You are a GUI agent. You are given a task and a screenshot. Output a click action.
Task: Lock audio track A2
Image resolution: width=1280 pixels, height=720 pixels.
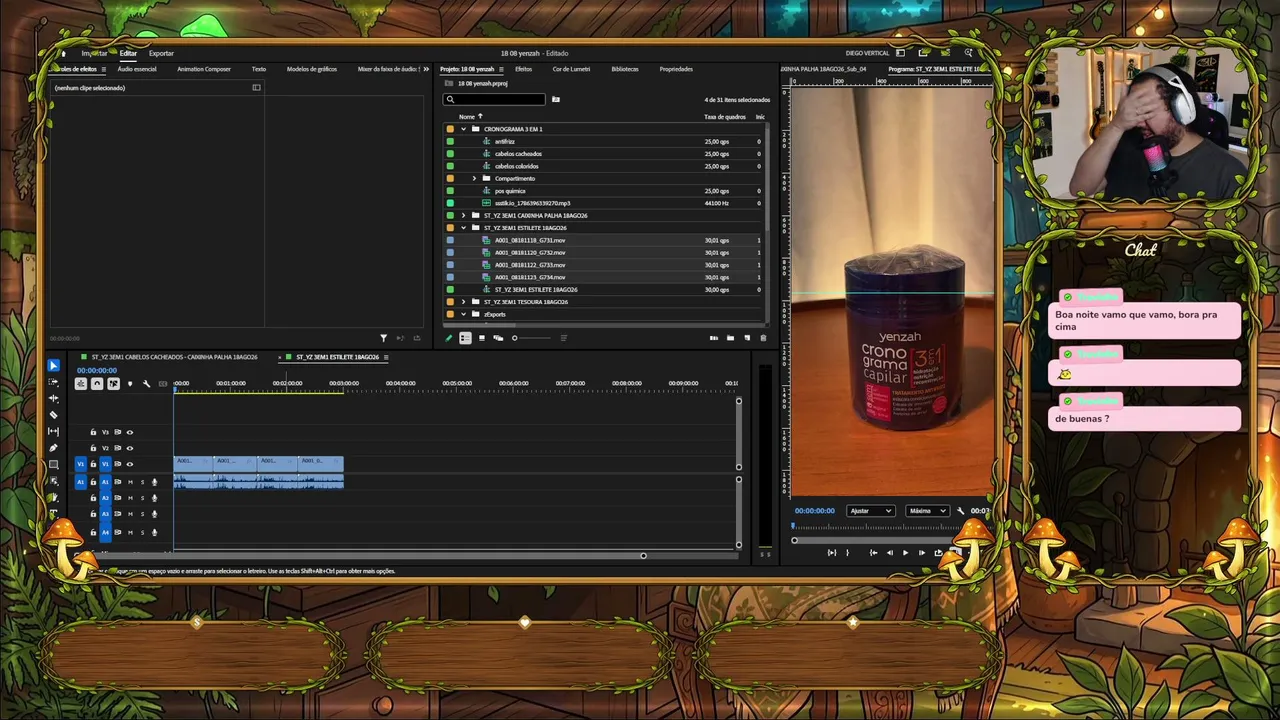coord(93,498)
